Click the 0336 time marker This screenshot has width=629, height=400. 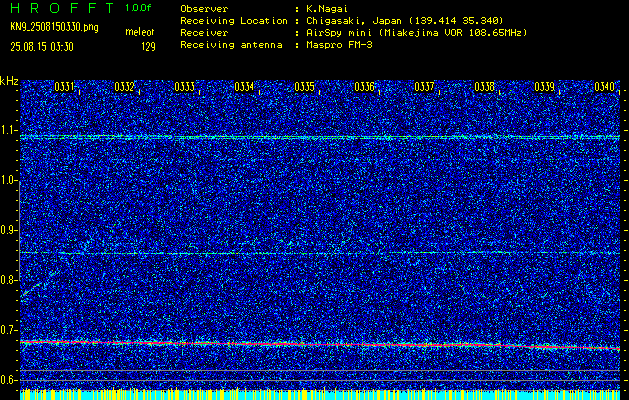[364, 87]
